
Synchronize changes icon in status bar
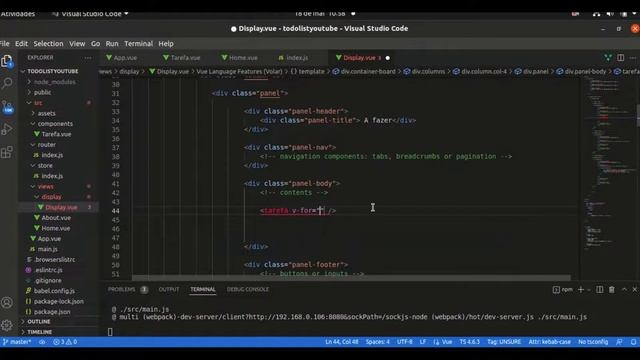pos(42,342)
